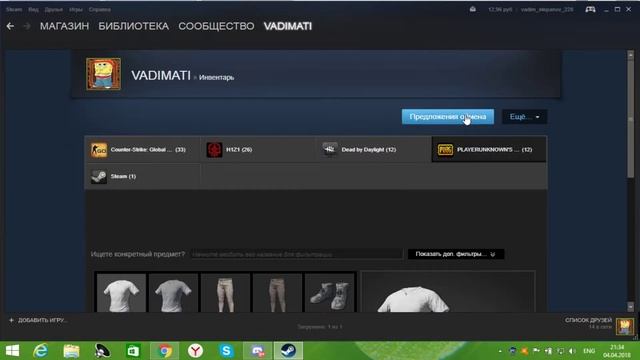
Task: Open БИБЛИОТЕКА library section
Action: (133, 26)
